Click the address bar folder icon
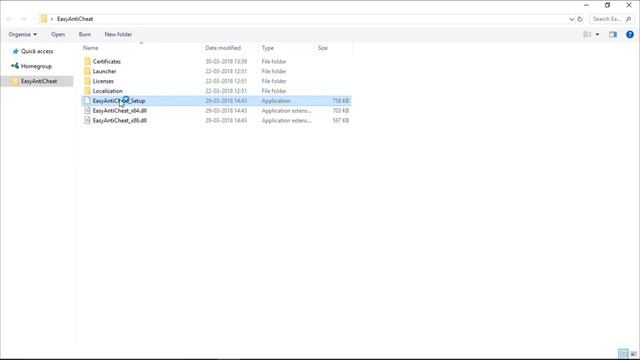 (x=44, y=19)
